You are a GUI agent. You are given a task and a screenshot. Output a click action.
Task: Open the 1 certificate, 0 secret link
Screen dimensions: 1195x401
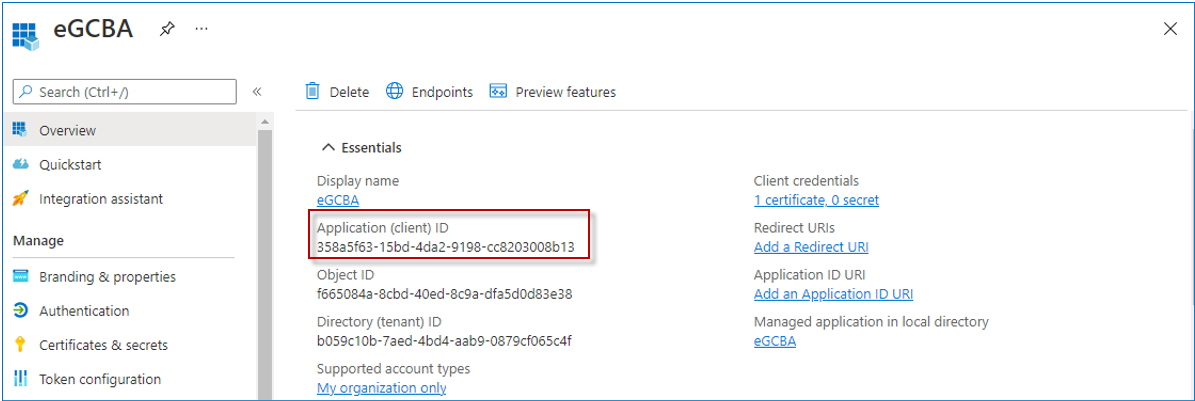click(x=815, y=200)
